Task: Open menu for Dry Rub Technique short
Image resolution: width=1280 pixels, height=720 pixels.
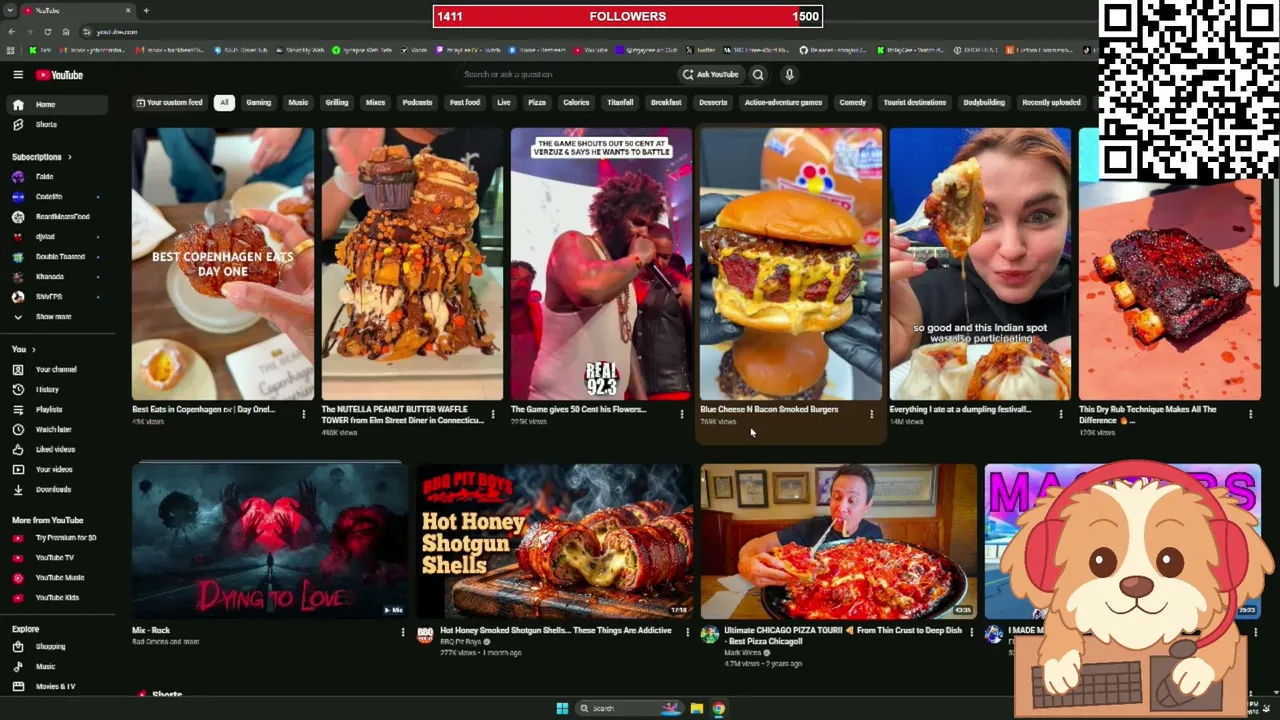Action: tap(1250, 414)
